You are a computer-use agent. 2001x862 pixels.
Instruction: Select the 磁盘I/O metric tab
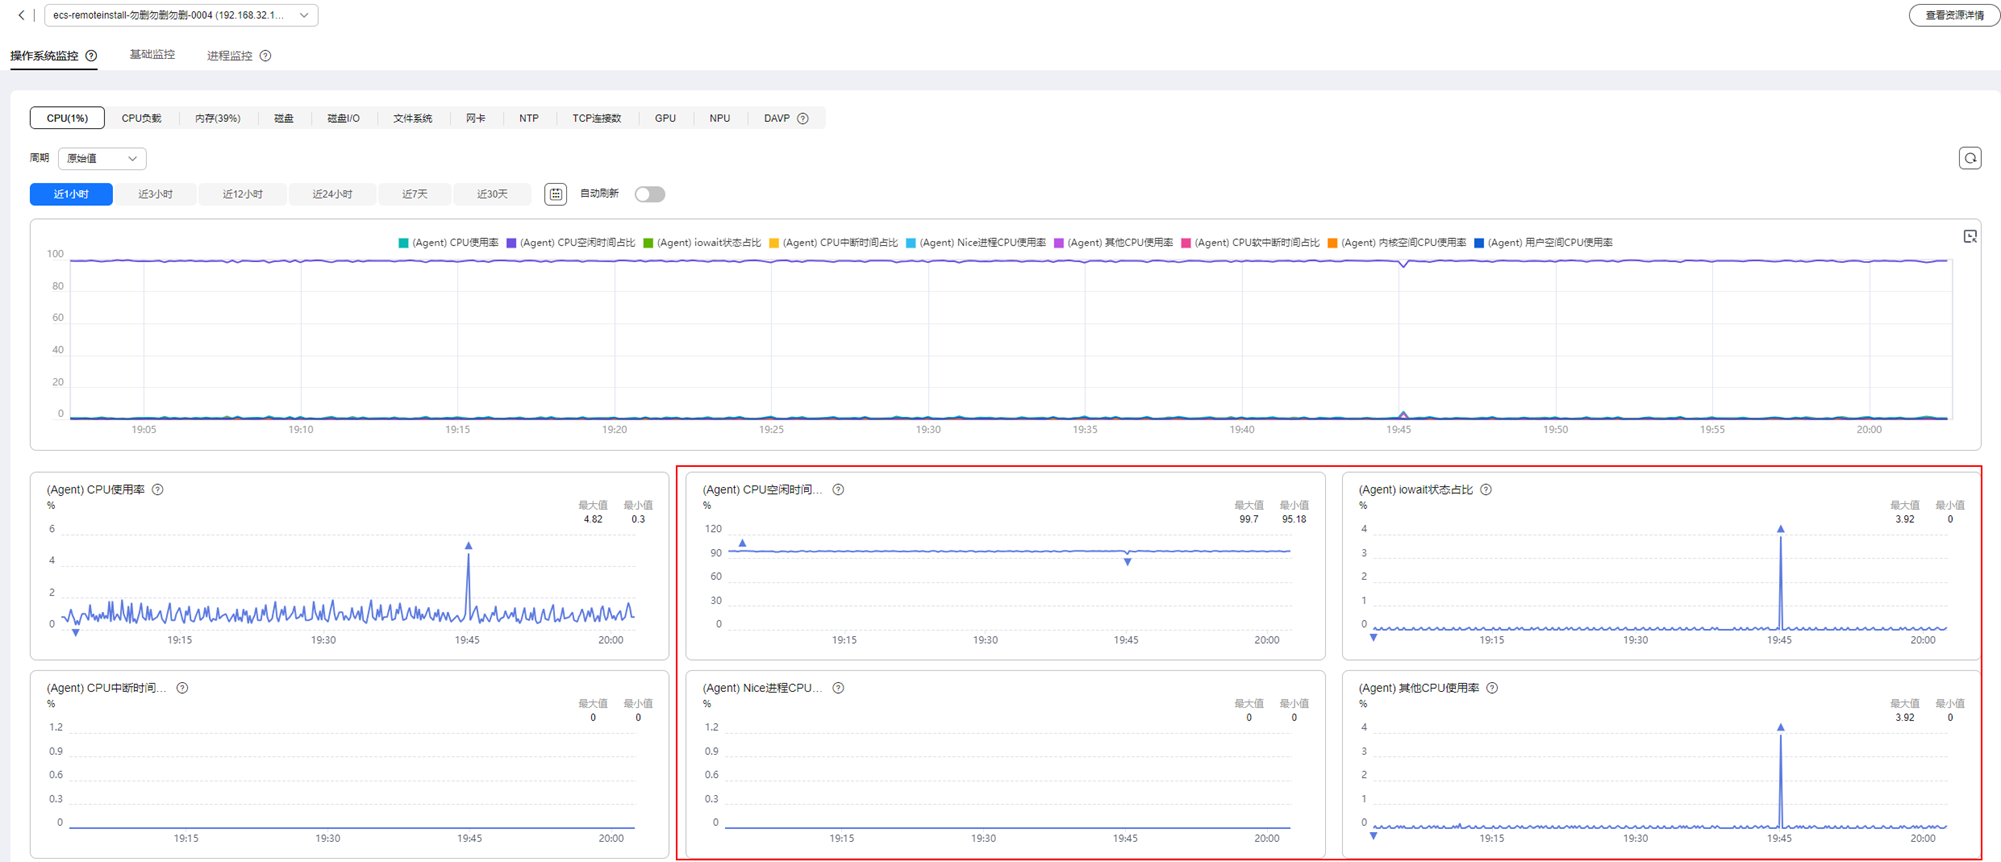click(x=343, y=118)
